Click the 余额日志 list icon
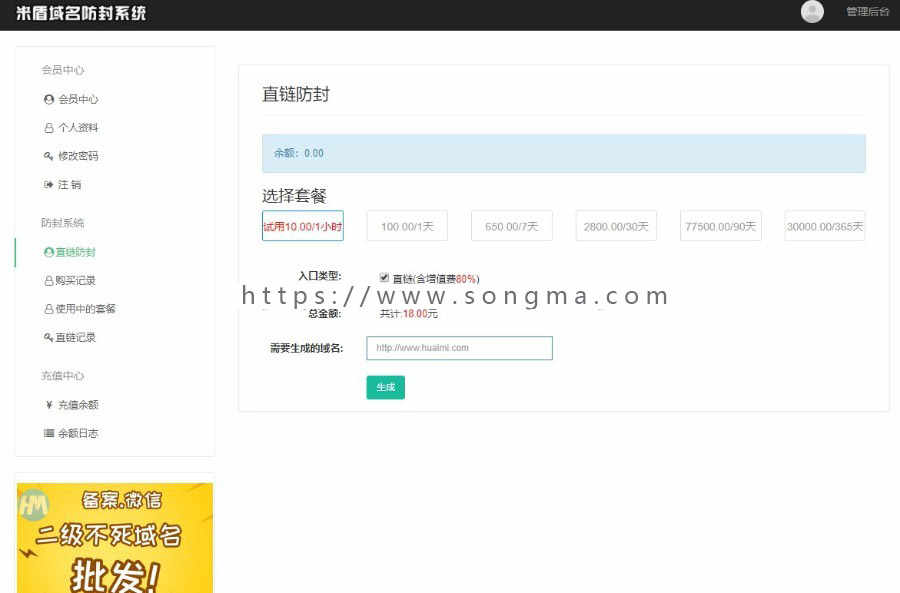Screen dimensions: 900x593 [x=49, y=433]
